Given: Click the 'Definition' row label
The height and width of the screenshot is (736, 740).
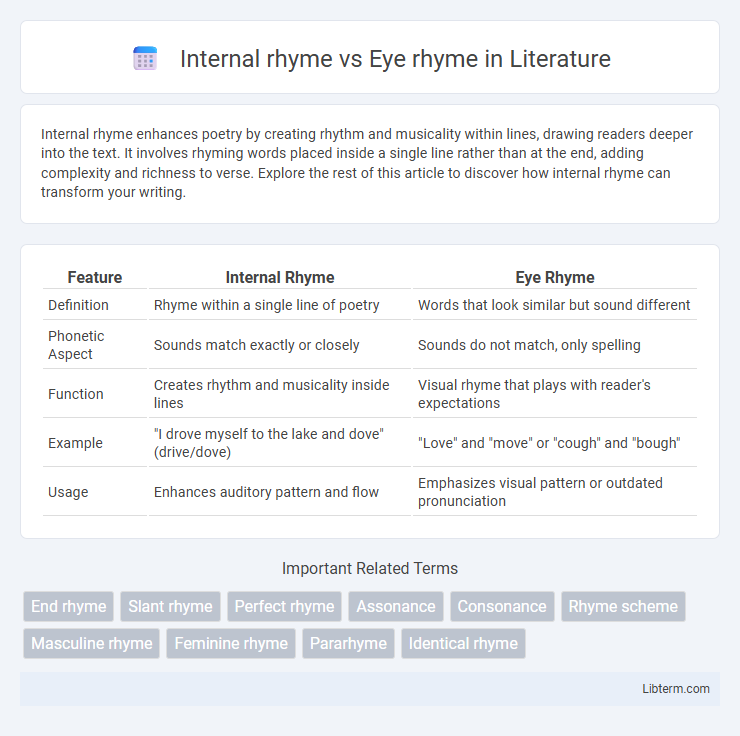Looking at the screenshot, I should [78, 305].
